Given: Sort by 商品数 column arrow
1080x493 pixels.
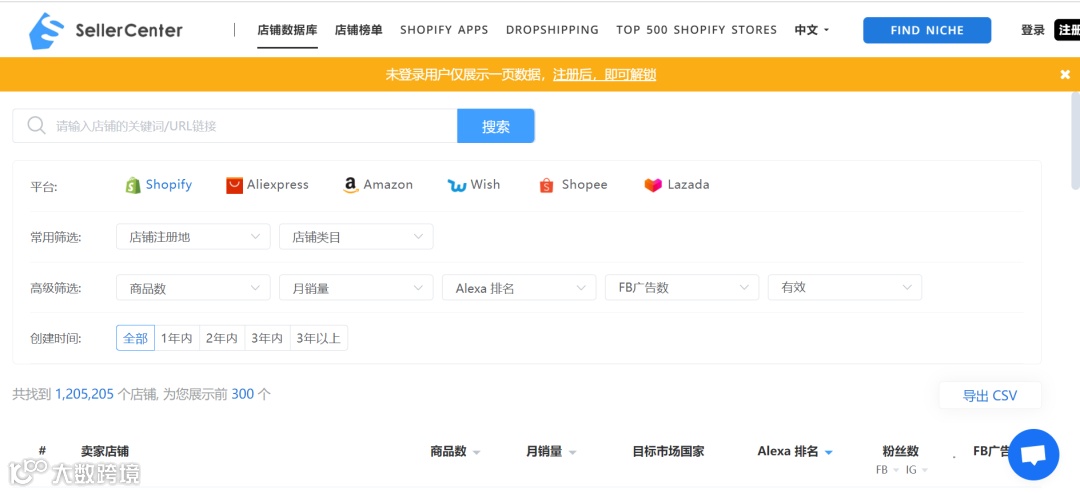Looking at the screenshot, I should 476,452.
